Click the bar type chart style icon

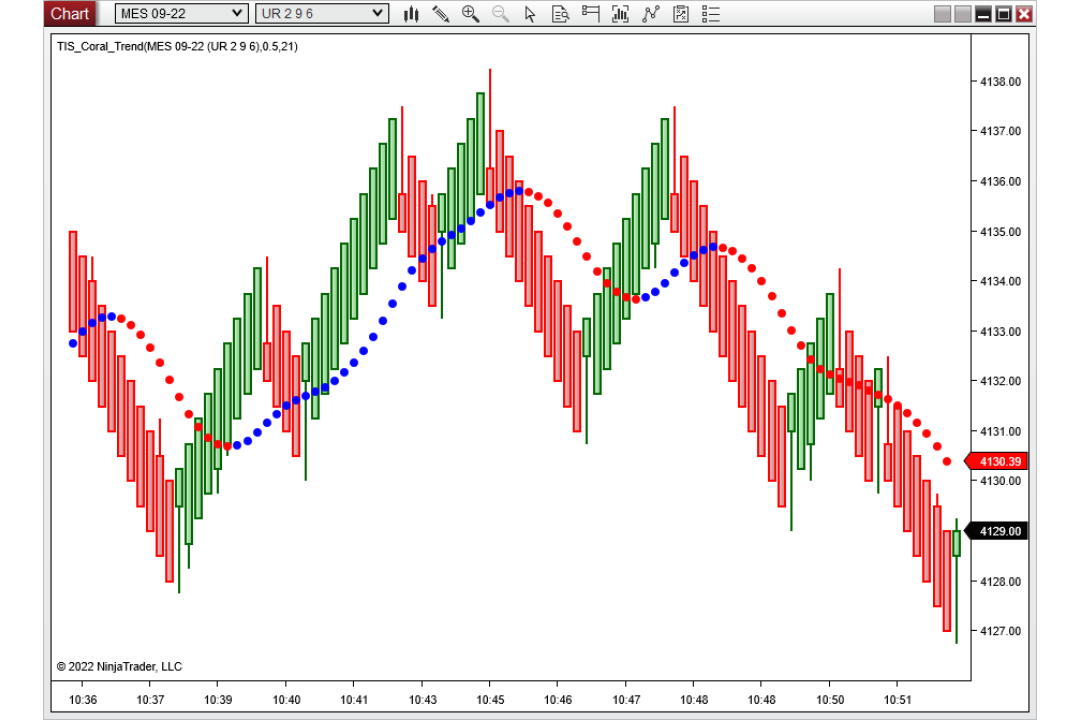(x=411, y=14)
